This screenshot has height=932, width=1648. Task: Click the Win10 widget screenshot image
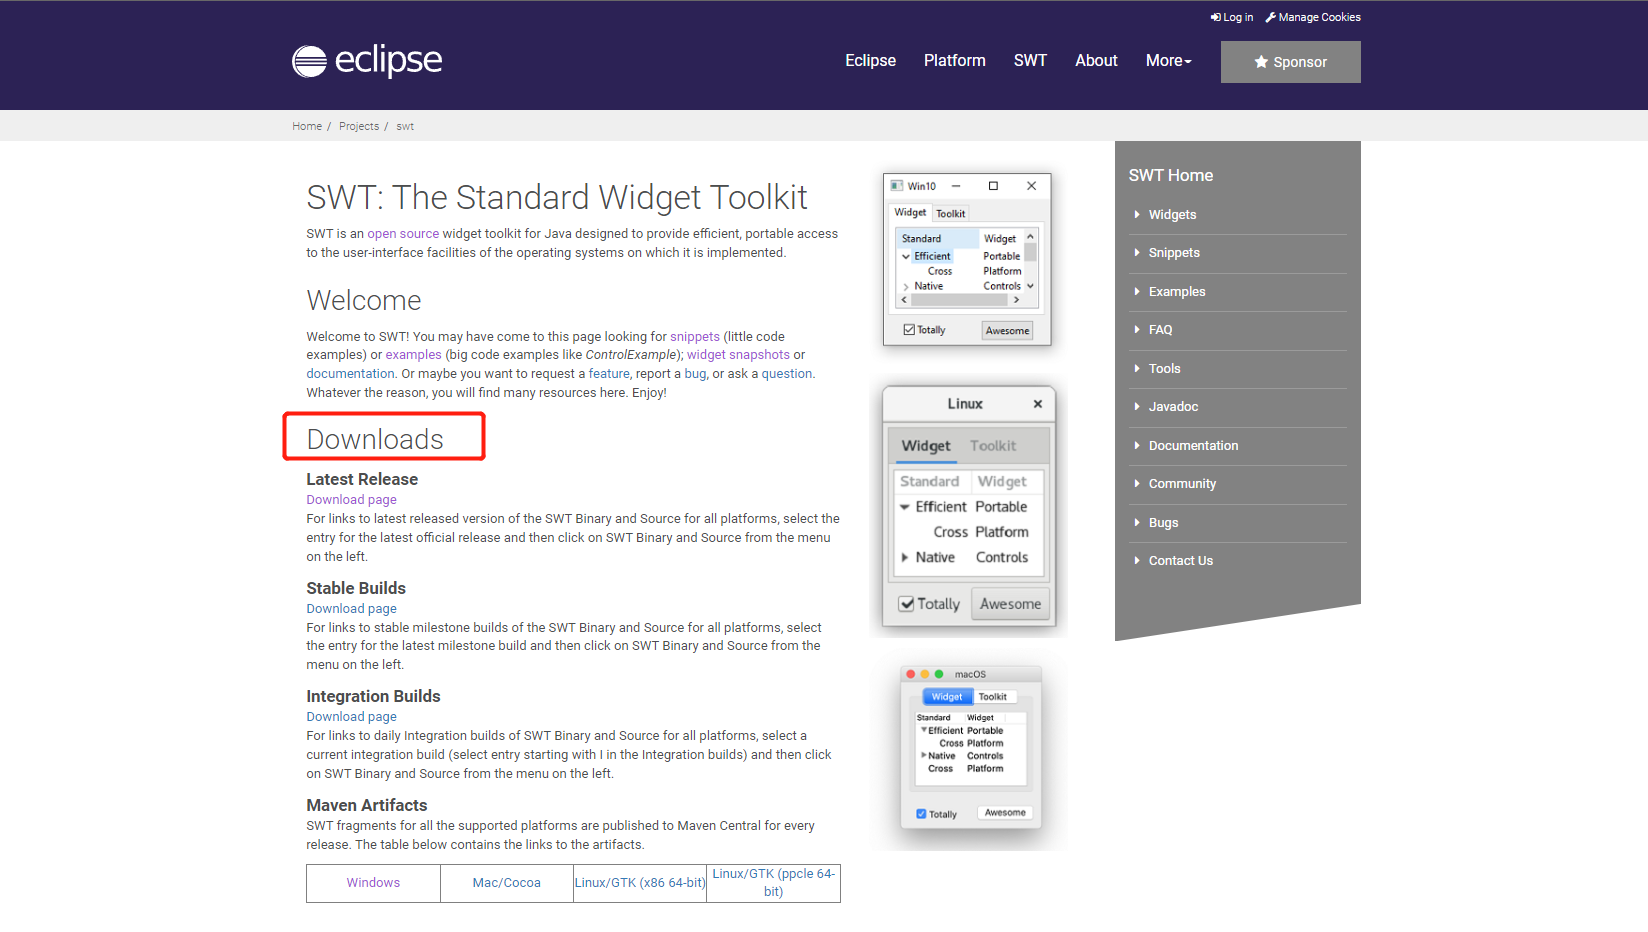[x=967, y=260]
